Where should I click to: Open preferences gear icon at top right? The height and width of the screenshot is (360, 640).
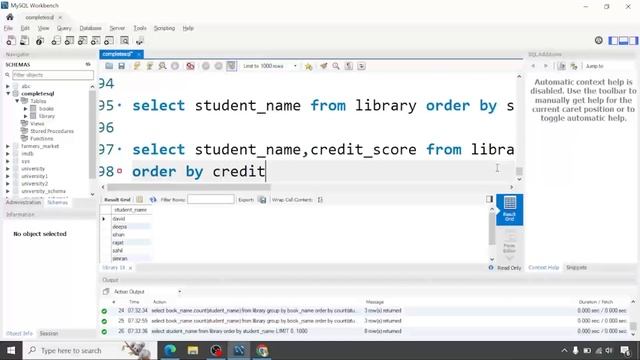click(598, 40)
